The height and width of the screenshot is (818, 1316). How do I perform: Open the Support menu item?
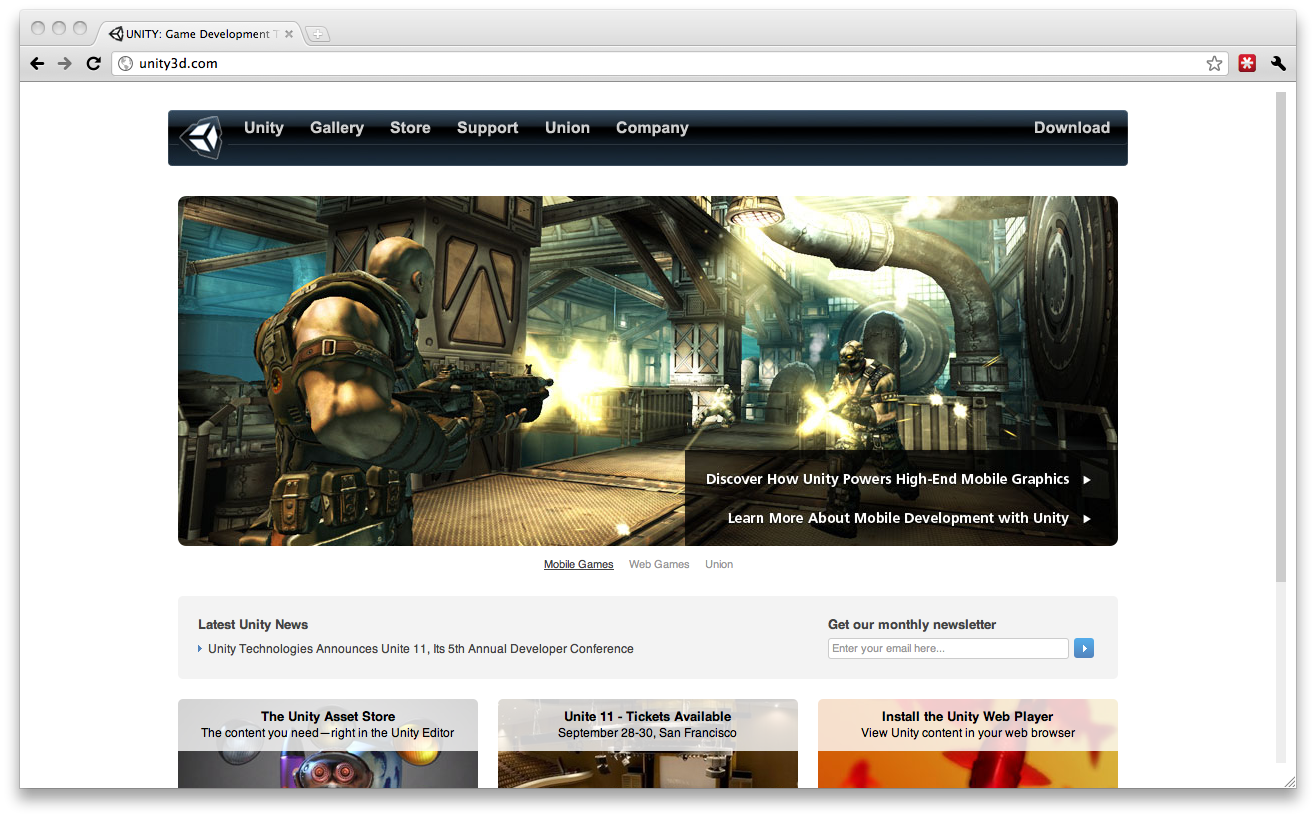tap(488, 128)
